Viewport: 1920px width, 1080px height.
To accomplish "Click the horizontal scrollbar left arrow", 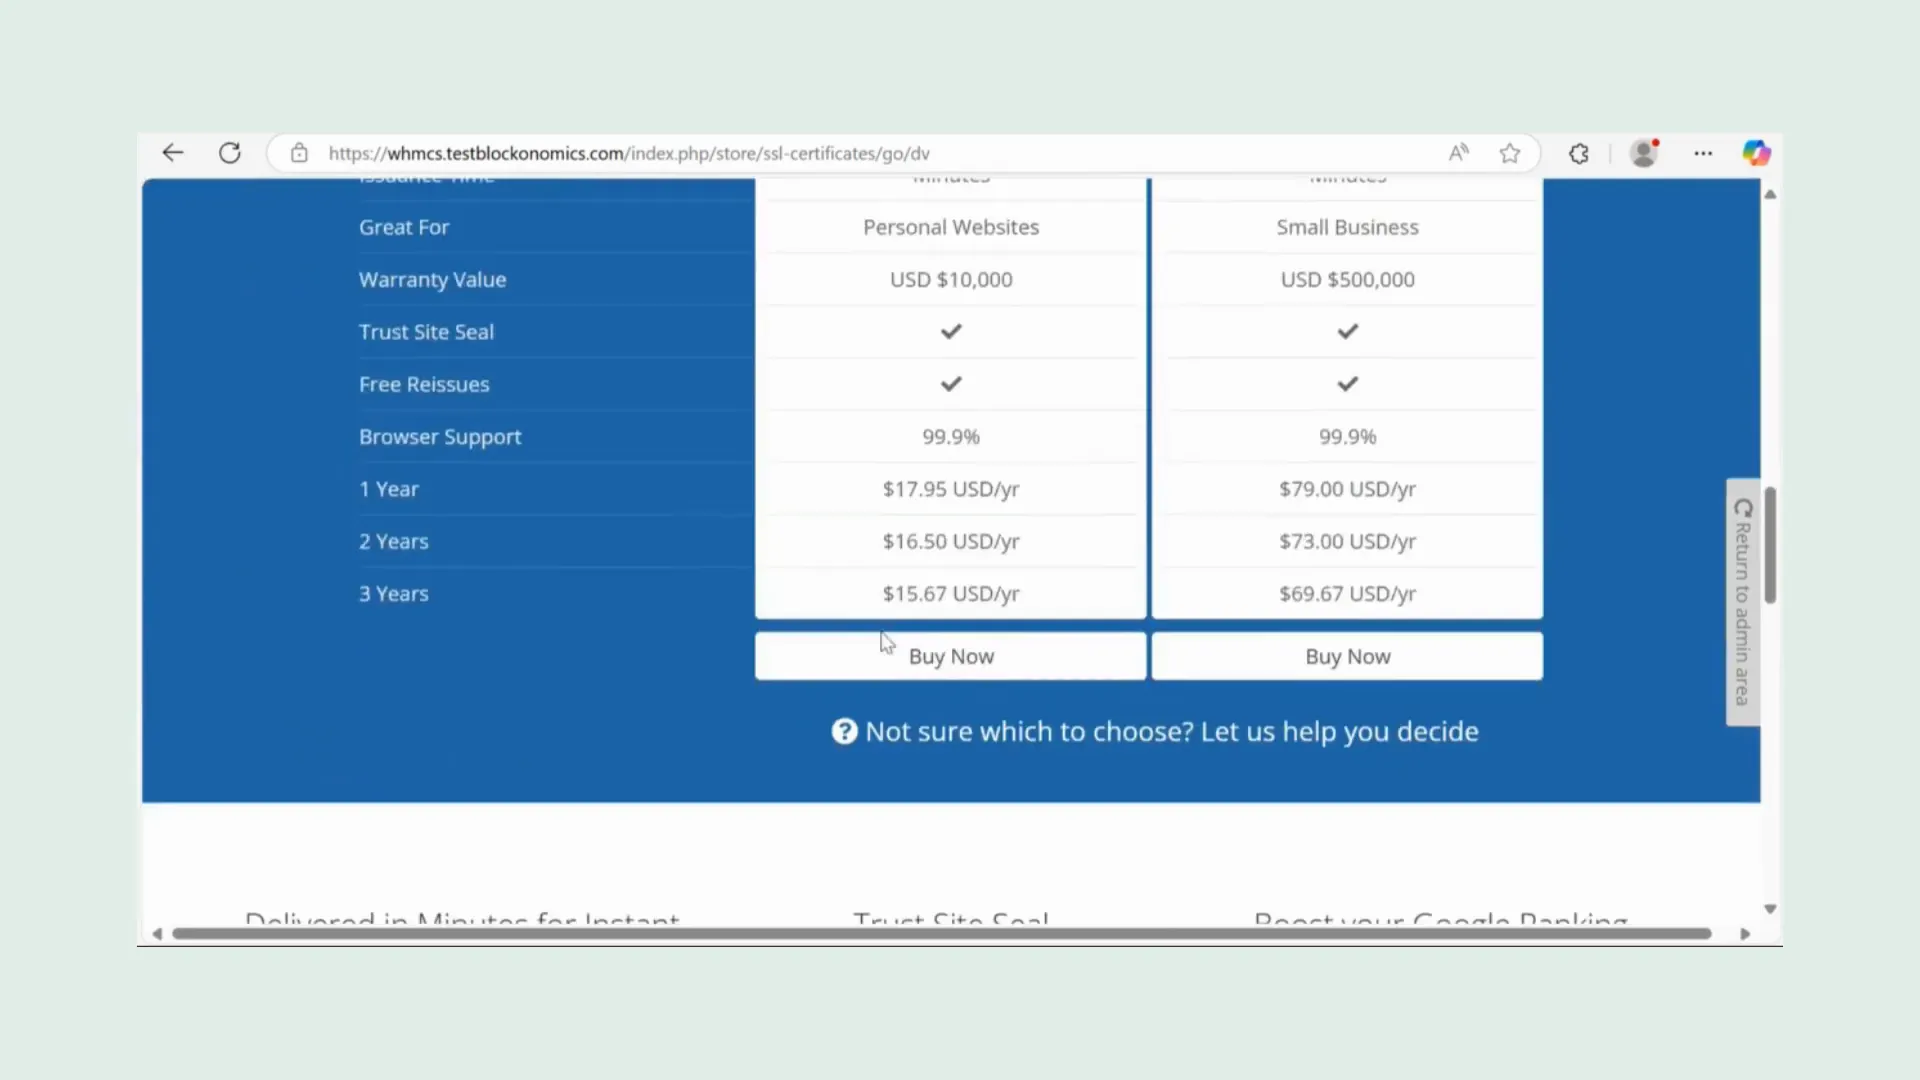I will click(x=157, y=932).
